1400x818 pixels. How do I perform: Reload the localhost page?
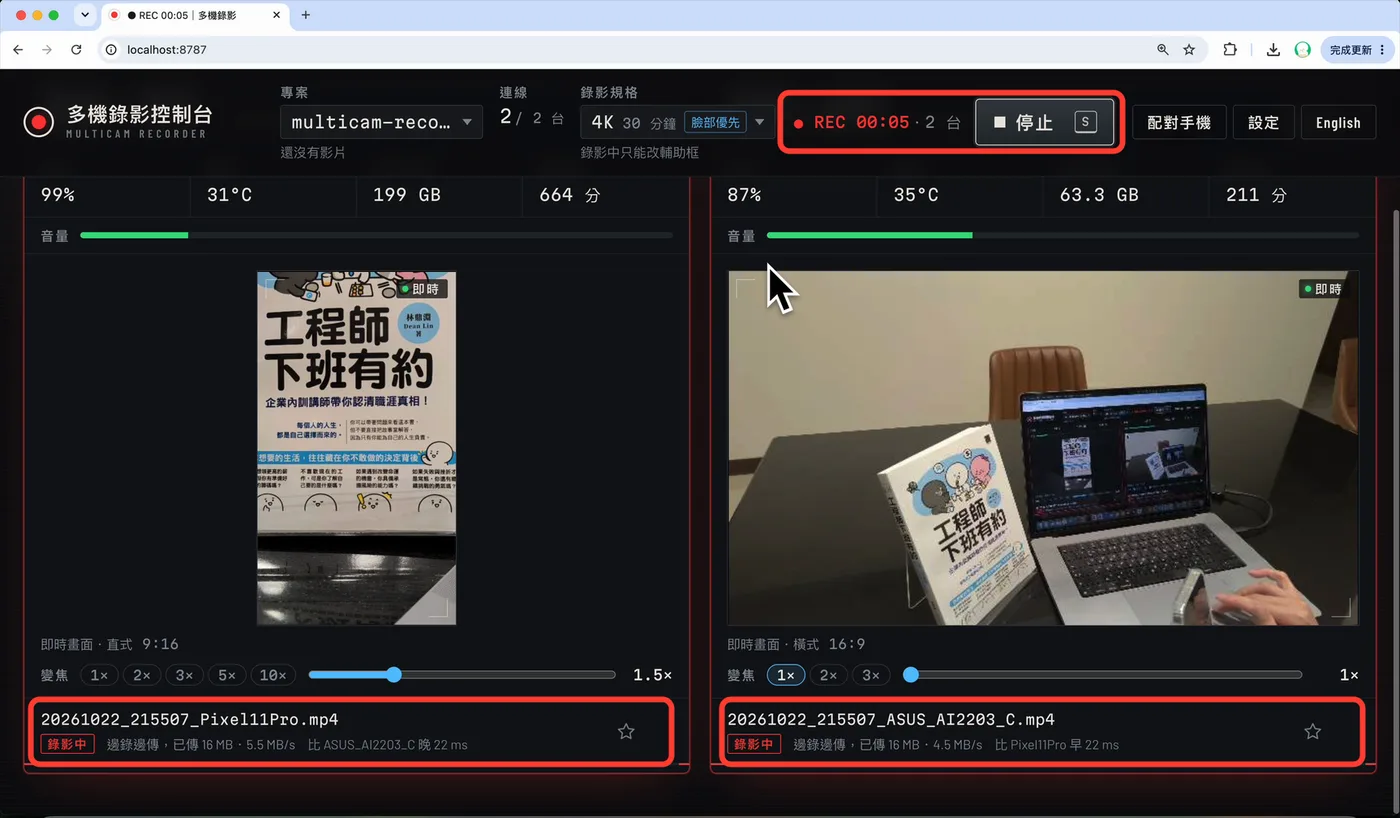(x=76, y=49)
